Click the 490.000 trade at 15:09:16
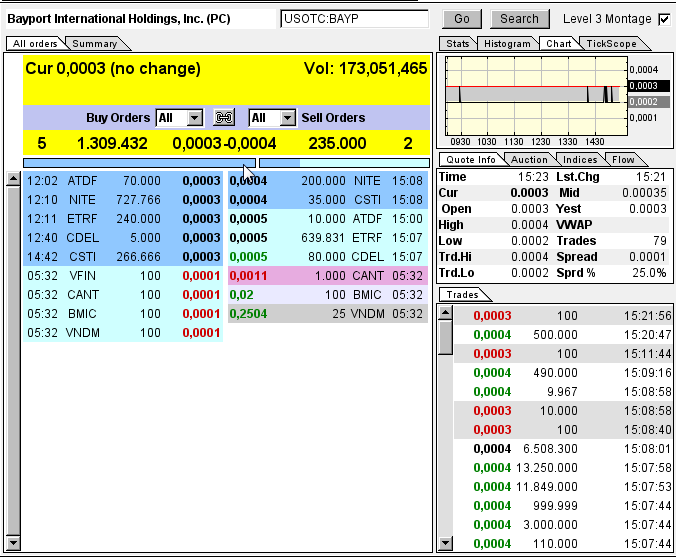The width and height of the screenshot is (676, 558). [563, 373]
